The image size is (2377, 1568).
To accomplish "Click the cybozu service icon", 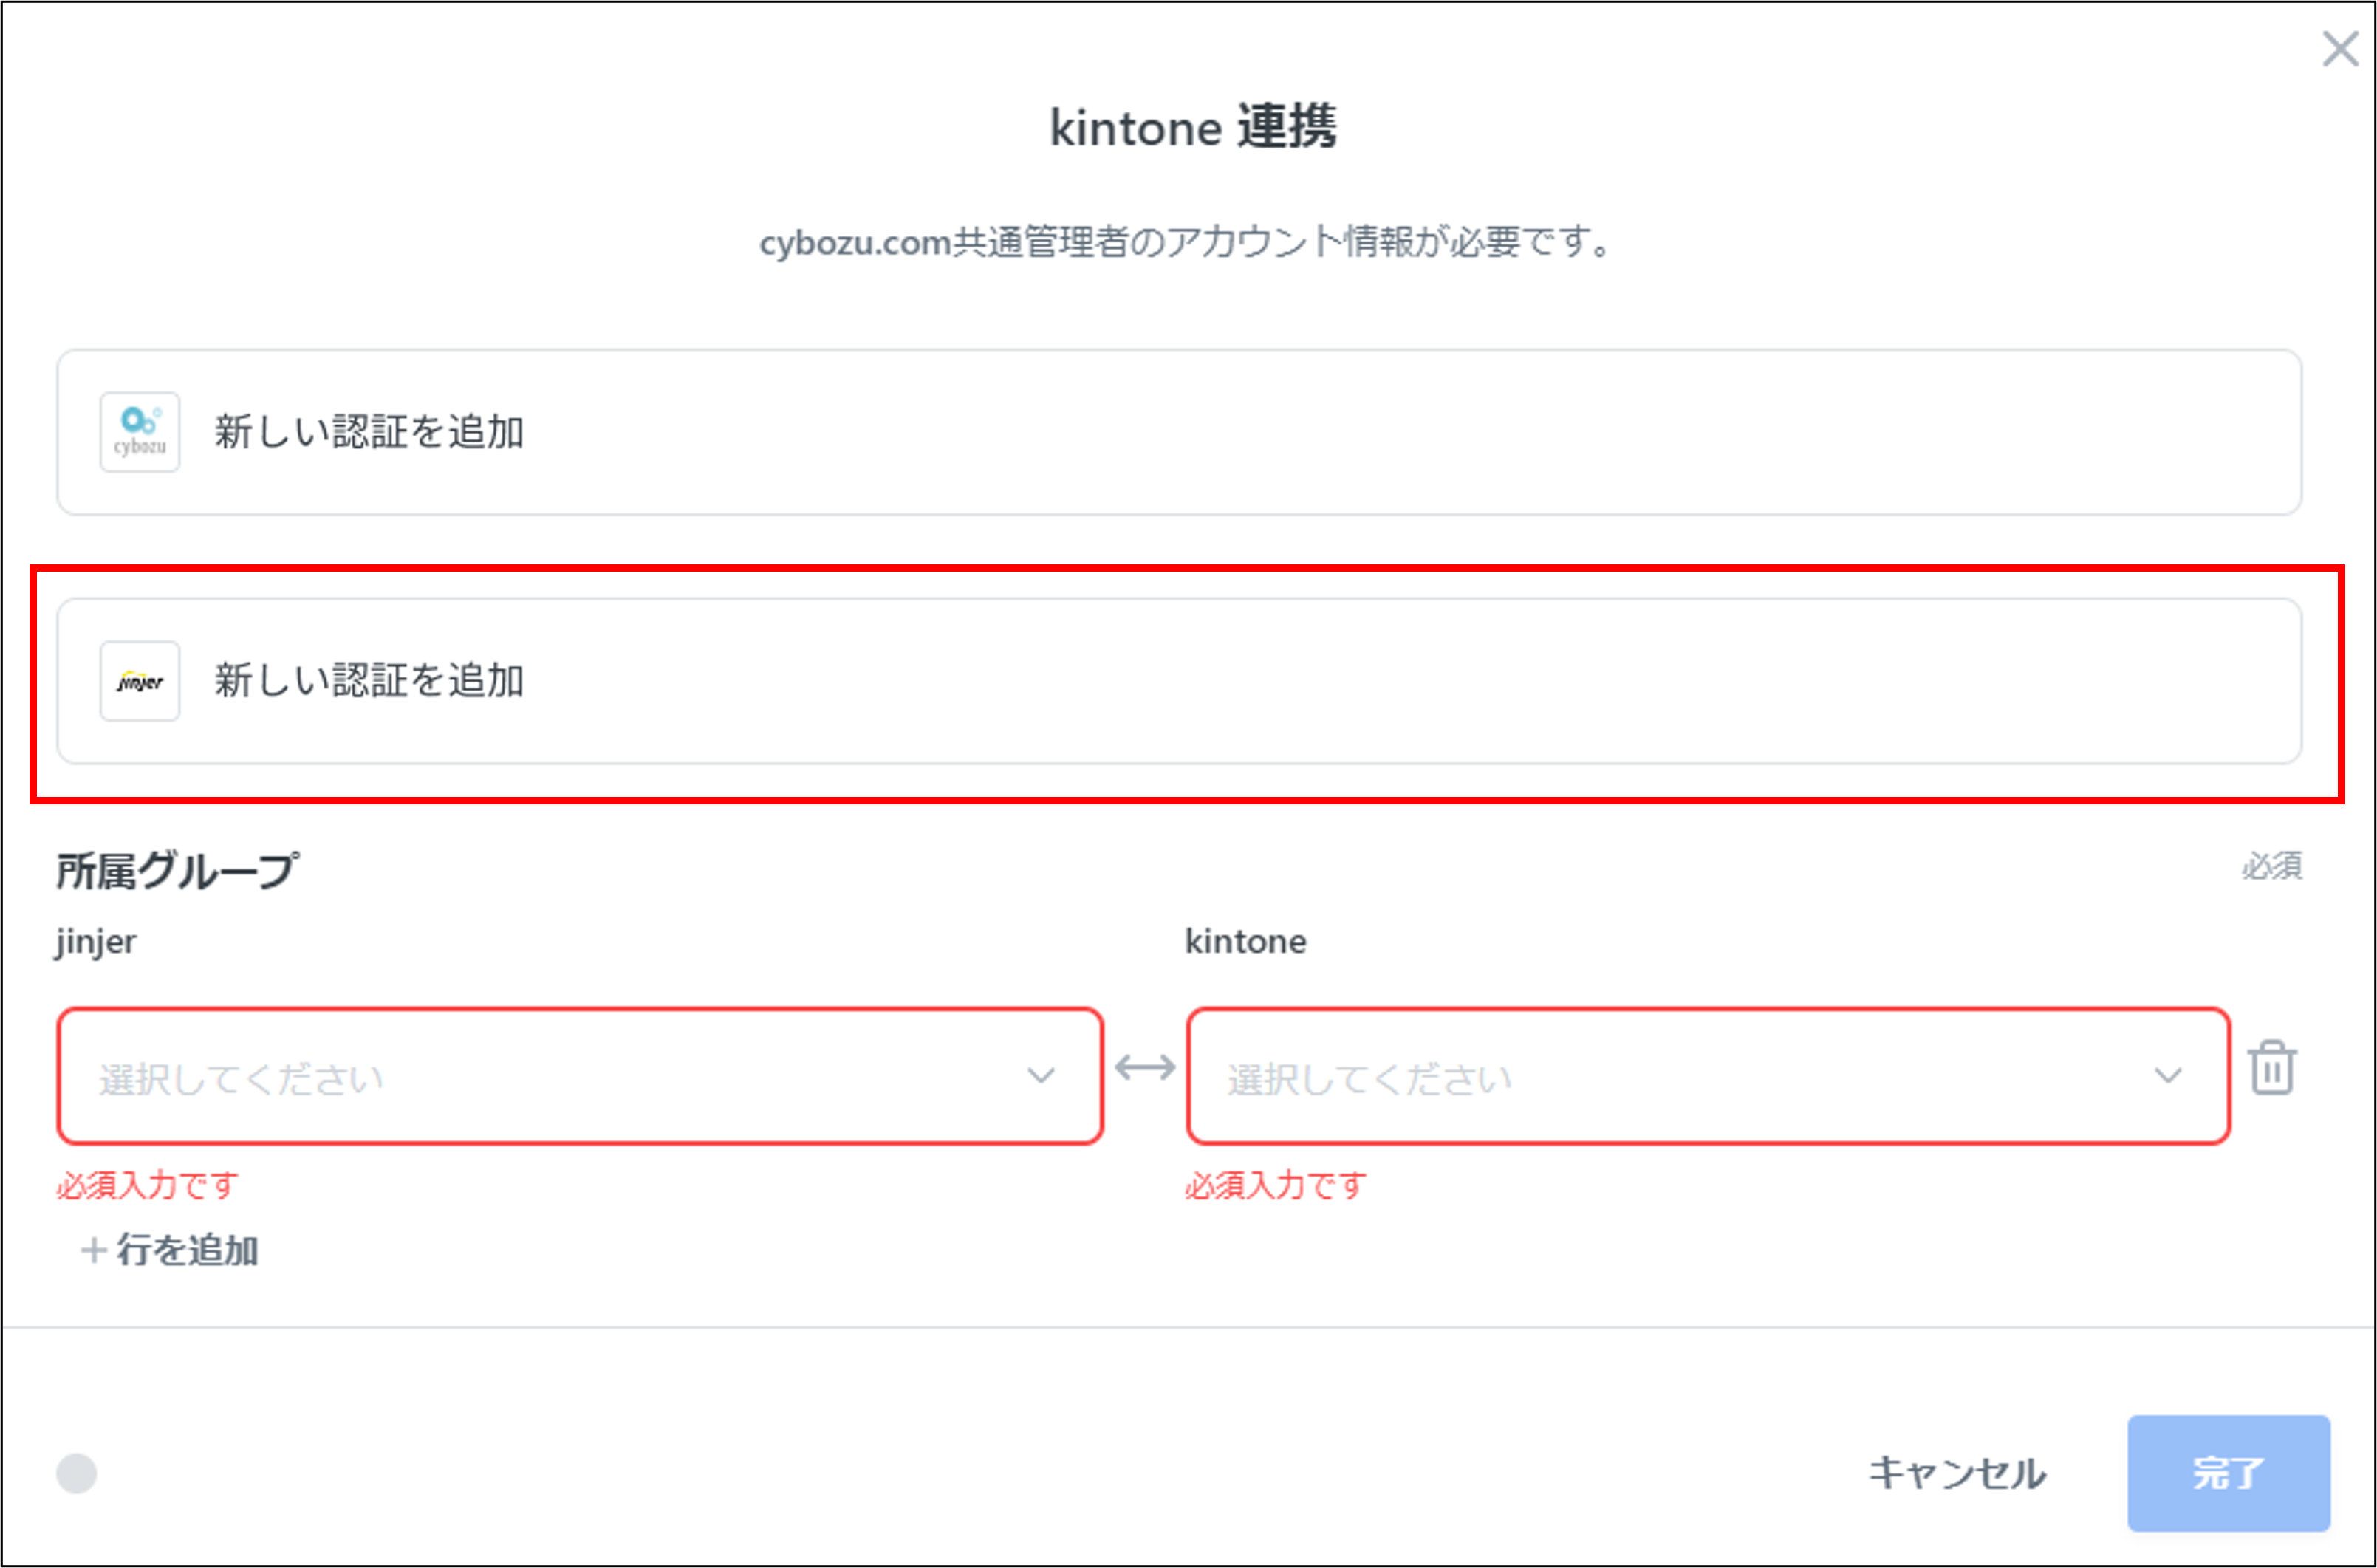I will click(x=139, y=432).
